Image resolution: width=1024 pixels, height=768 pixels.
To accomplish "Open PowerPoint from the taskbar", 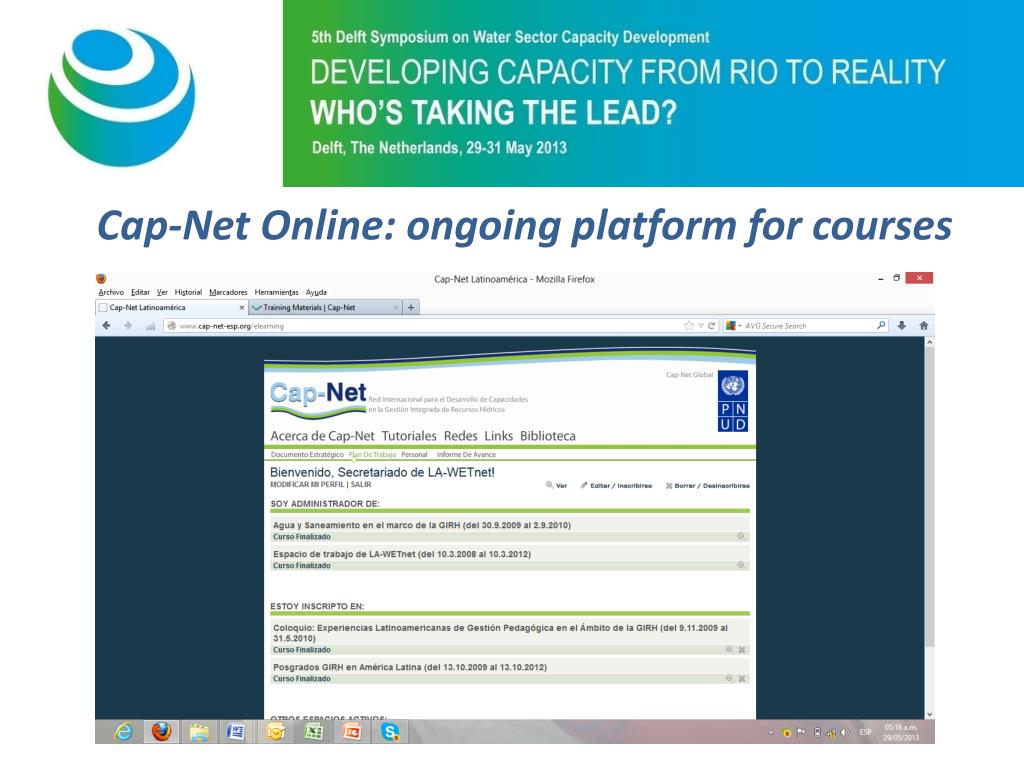I will [352, 732].
